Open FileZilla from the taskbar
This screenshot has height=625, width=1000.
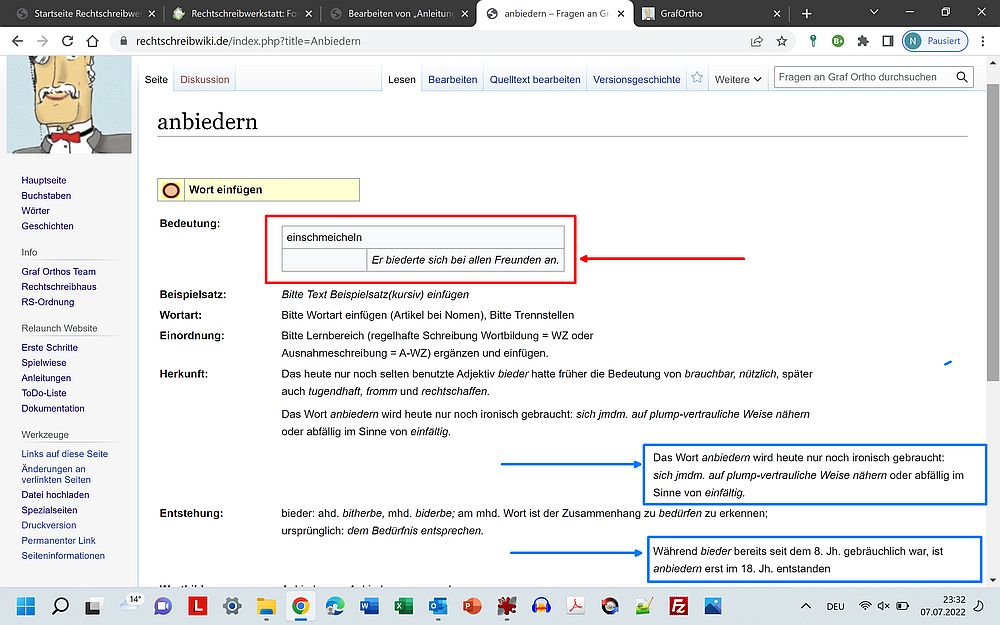coord(679,605)
